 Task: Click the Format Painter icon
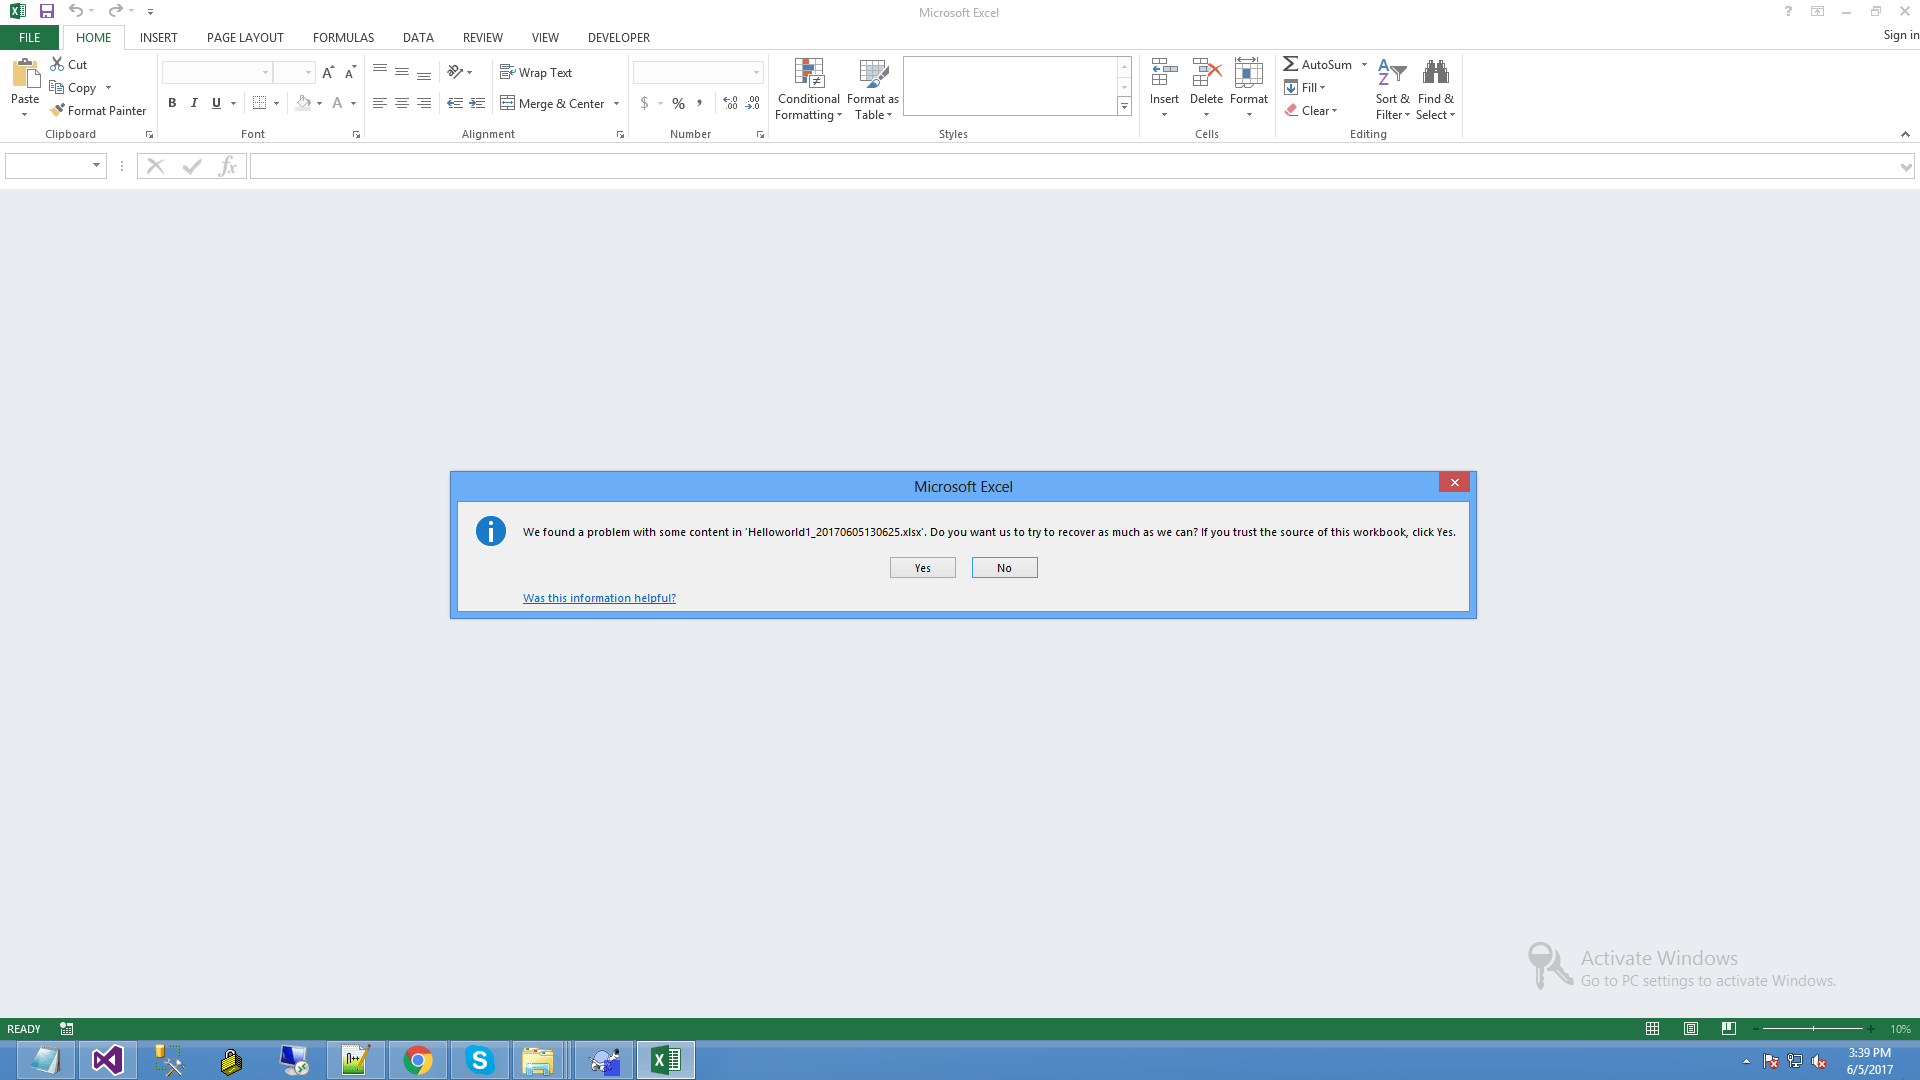[x=58, y=111]
